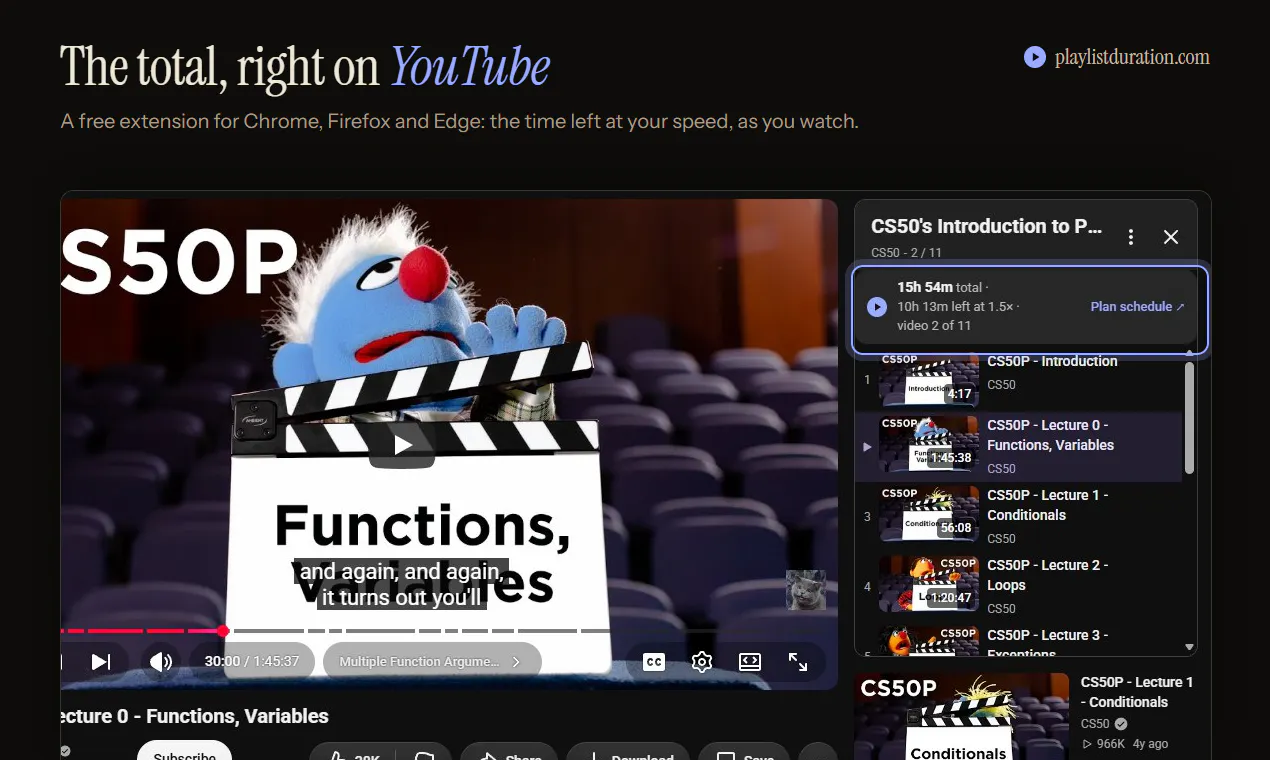1270x760 pixels.
Task: Select CS50P - Lecture 0 - Functions, Variables playlist title
Action: 1050,435
